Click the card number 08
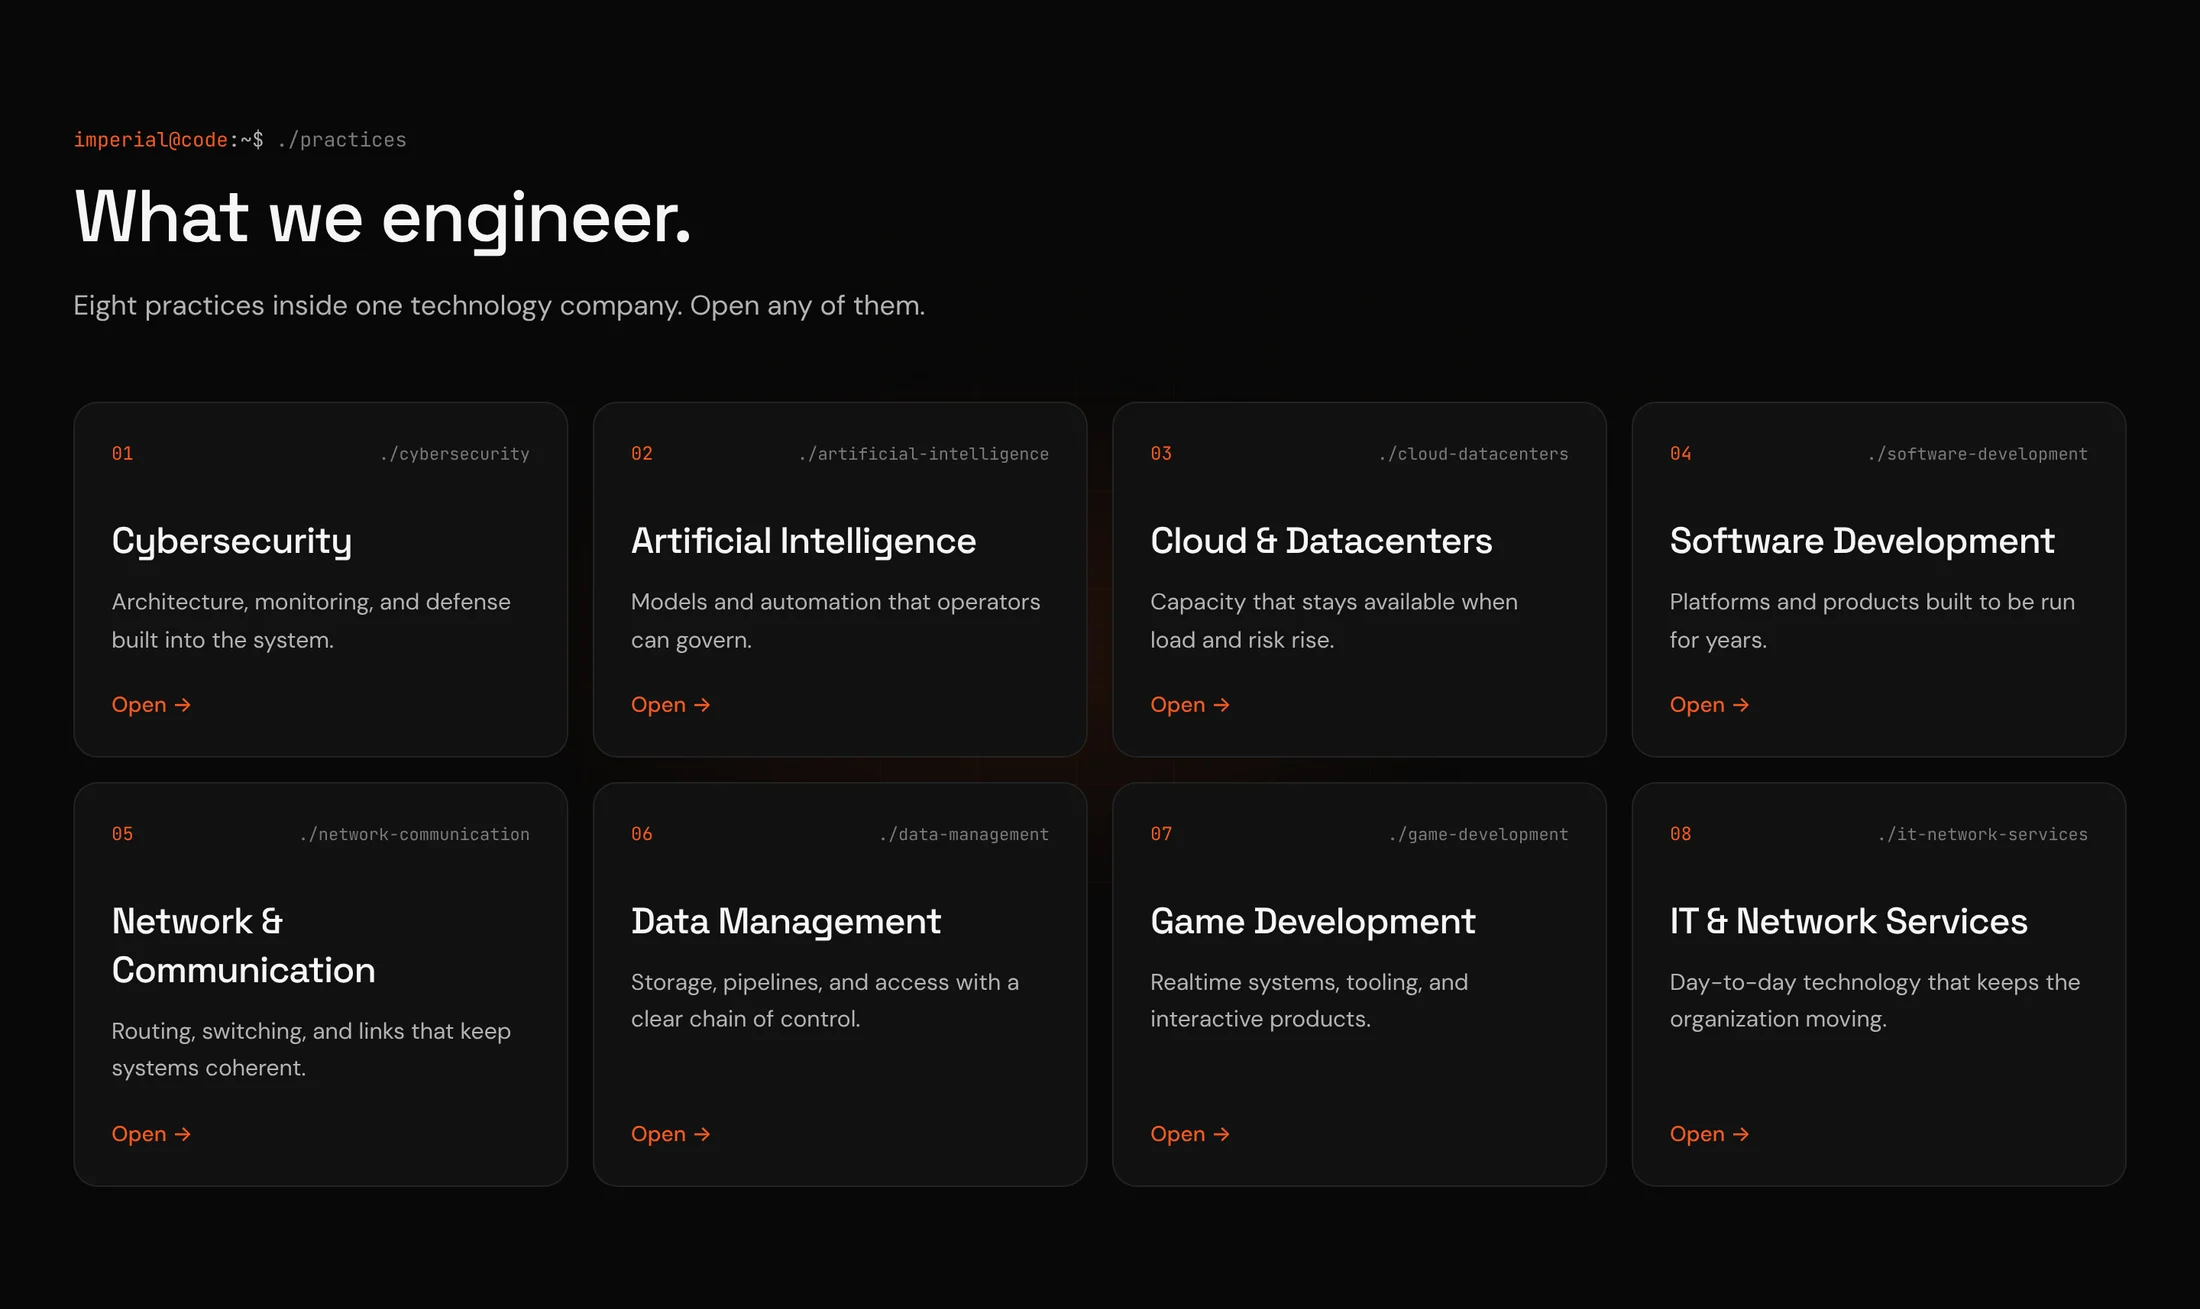 click(x=1681, y=834)
